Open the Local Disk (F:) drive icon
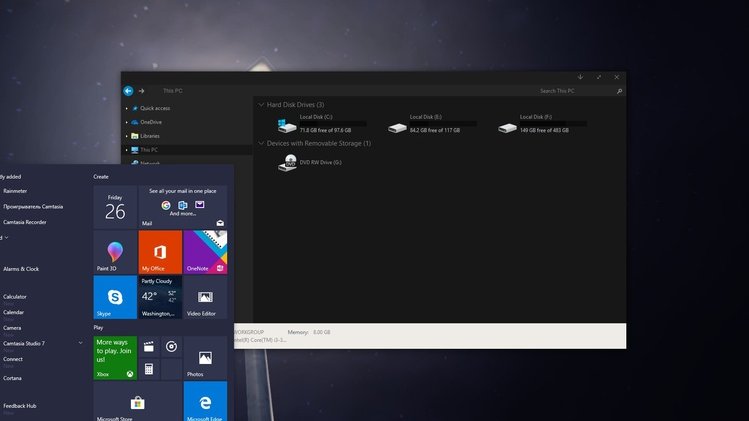Image resolution: width=749 pixels, height=421 pixels. click(507, 128)
